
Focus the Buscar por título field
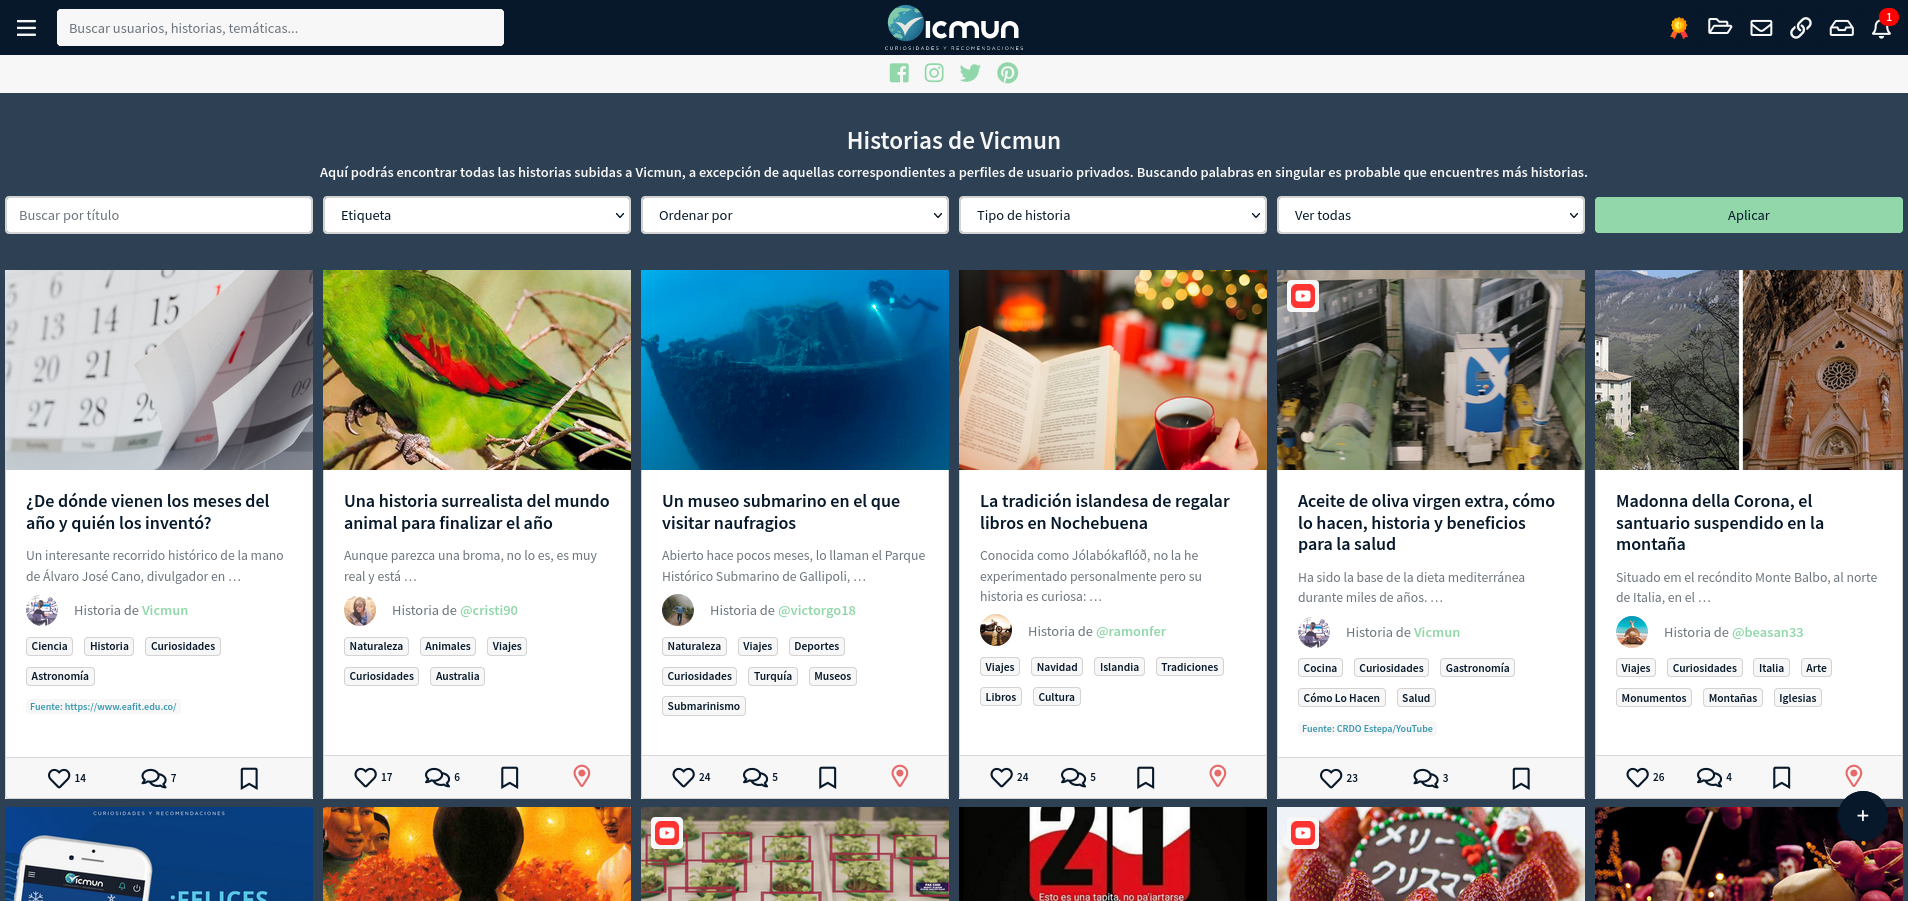pos(159,215)
